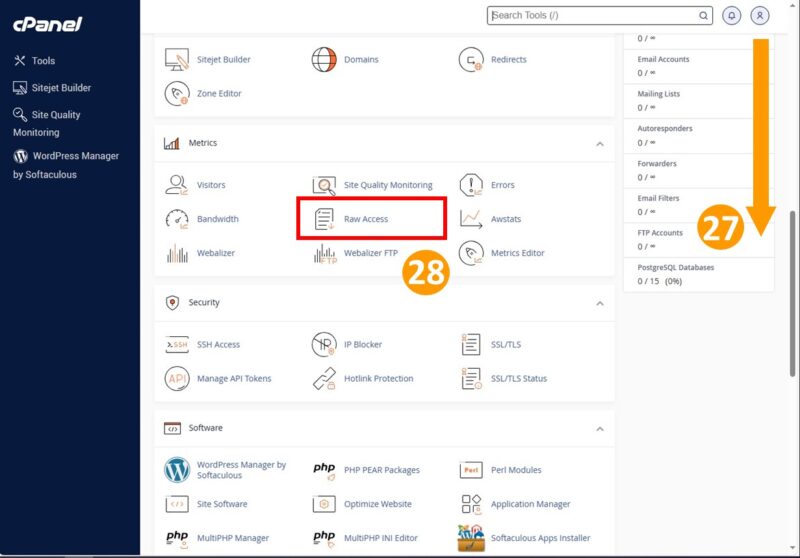Click the Forwarders statistic label
Screen dimensions: 800x558
tap(657, 164)
